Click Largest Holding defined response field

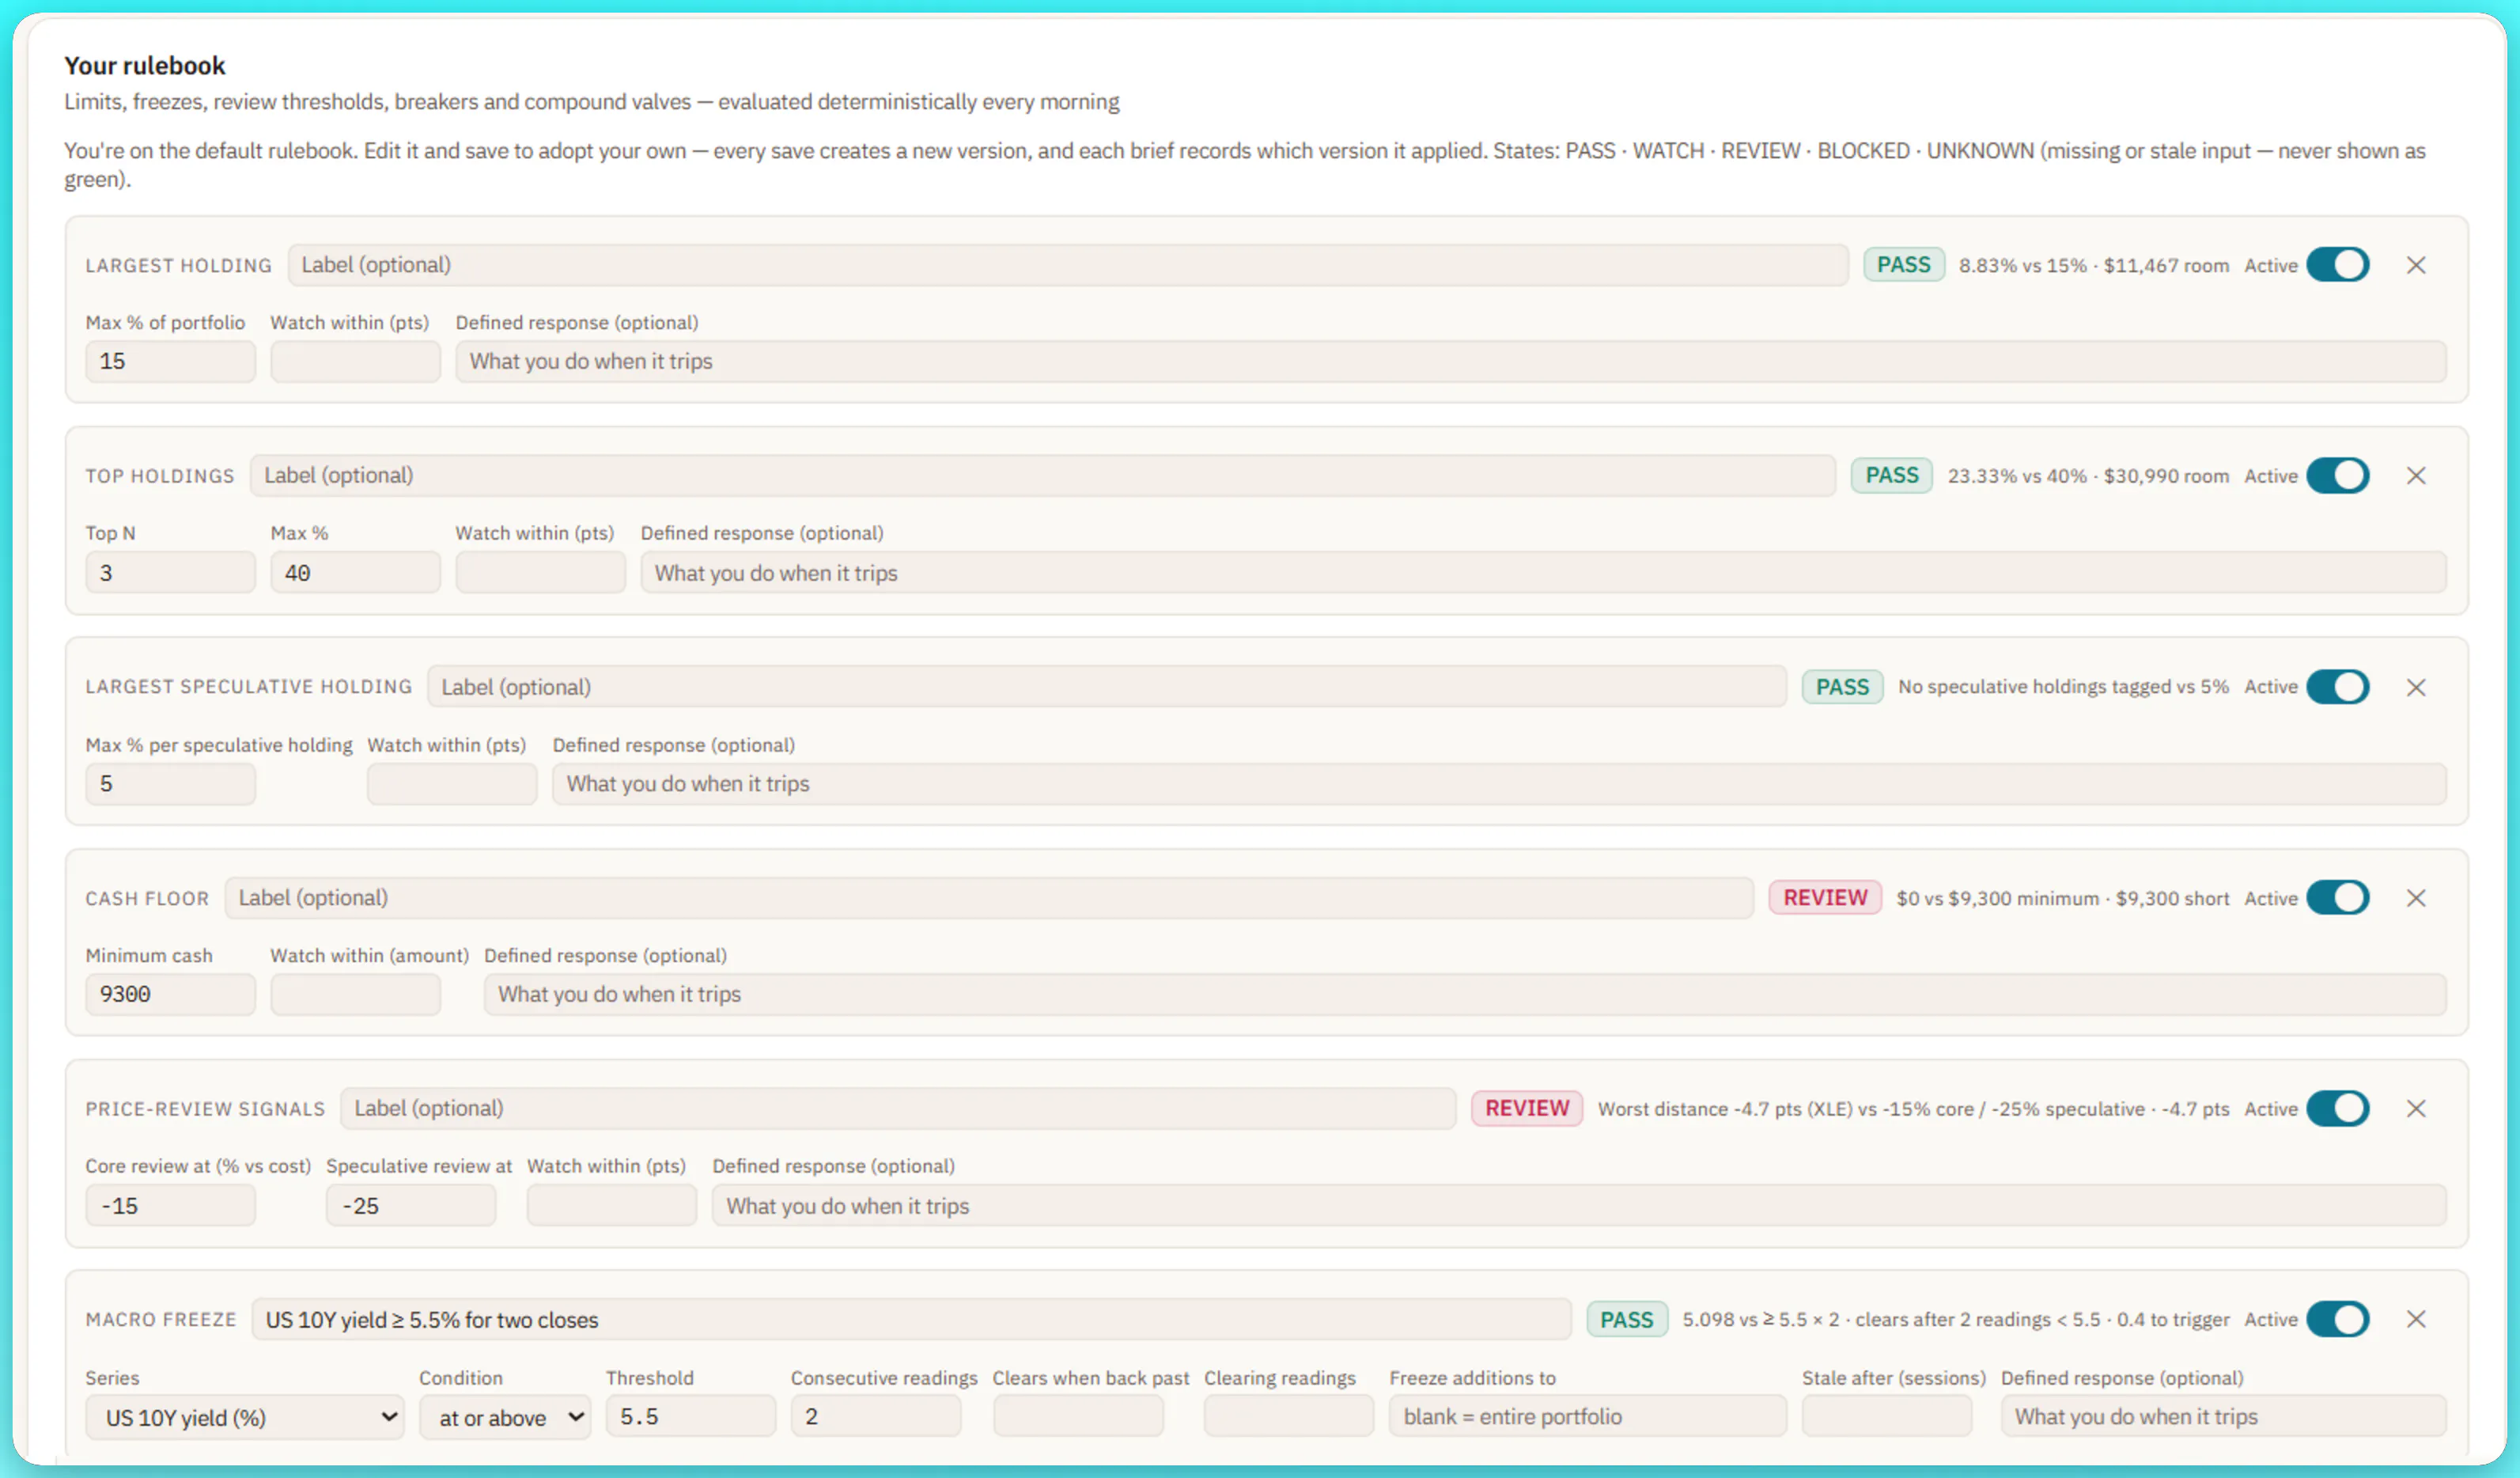pos(1451,361)
